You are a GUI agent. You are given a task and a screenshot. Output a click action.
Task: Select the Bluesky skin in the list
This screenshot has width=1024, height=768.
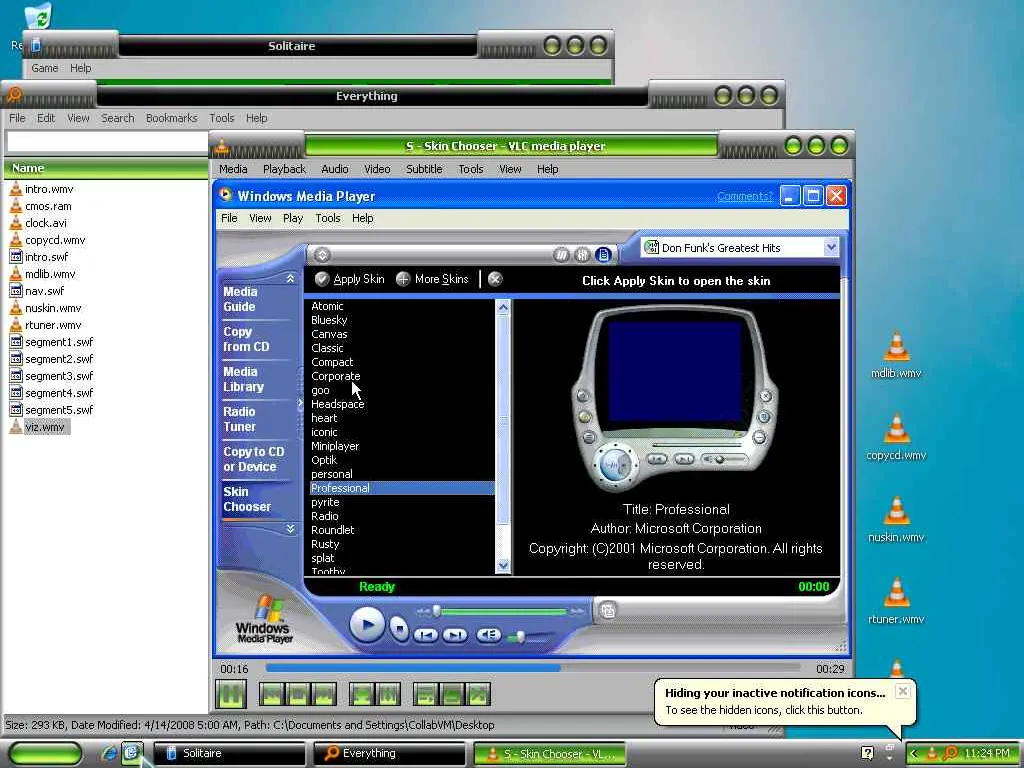tap(329, 320)
